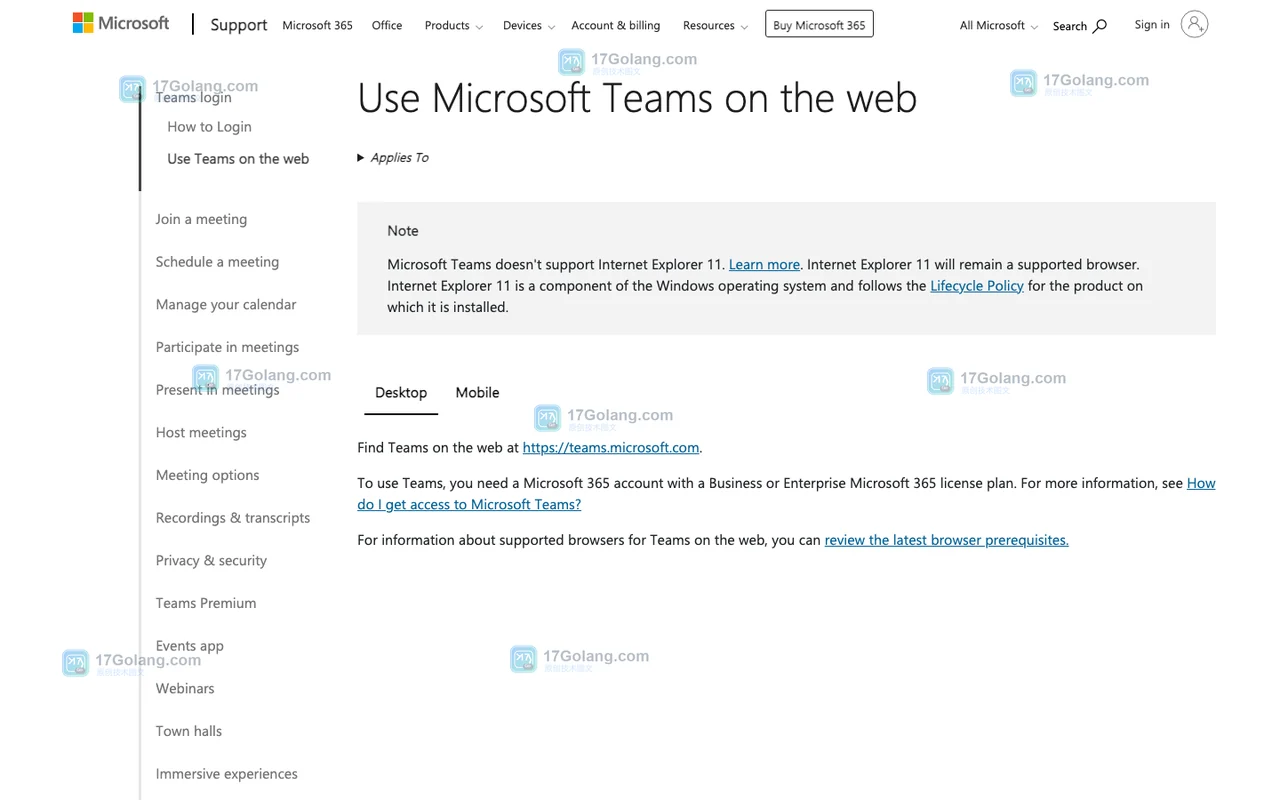Select Use Teams on the web sidebar item

(238, 159)
